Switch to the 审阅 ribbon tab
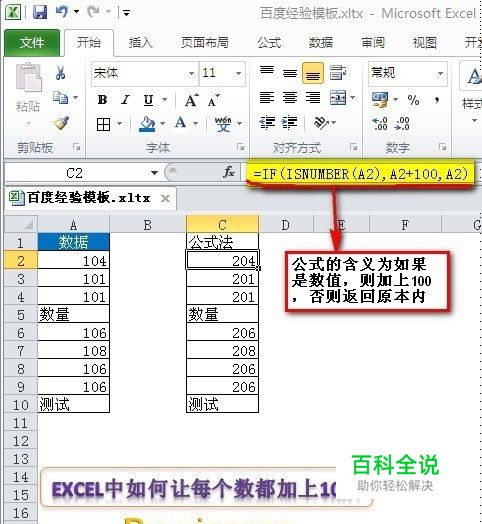Viewport: 482px width, 524px height. 373,42
